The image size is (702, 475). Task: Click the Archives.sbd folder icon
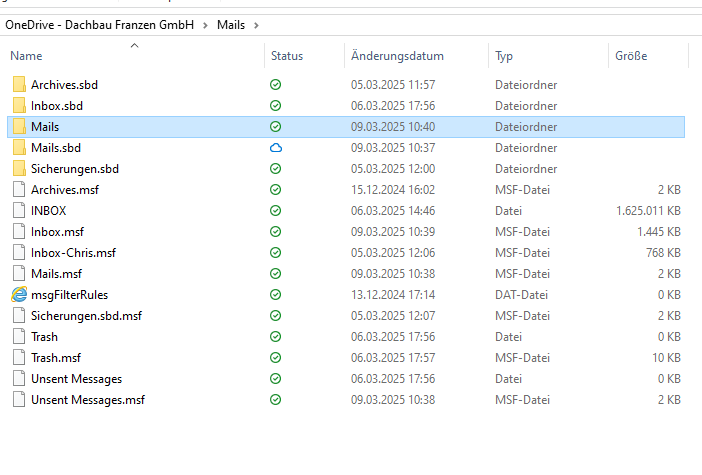19,85
